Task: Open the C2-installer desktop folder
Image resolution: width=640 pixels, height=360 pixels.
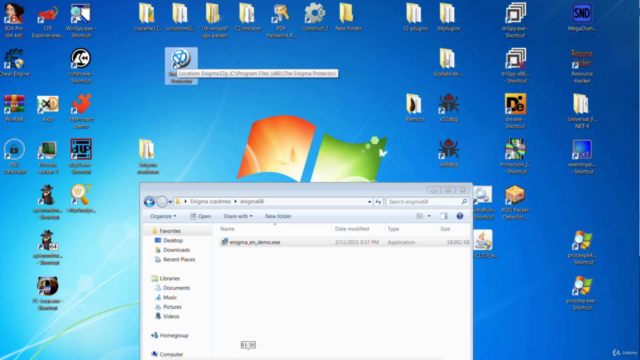Action: pos(247,17)
